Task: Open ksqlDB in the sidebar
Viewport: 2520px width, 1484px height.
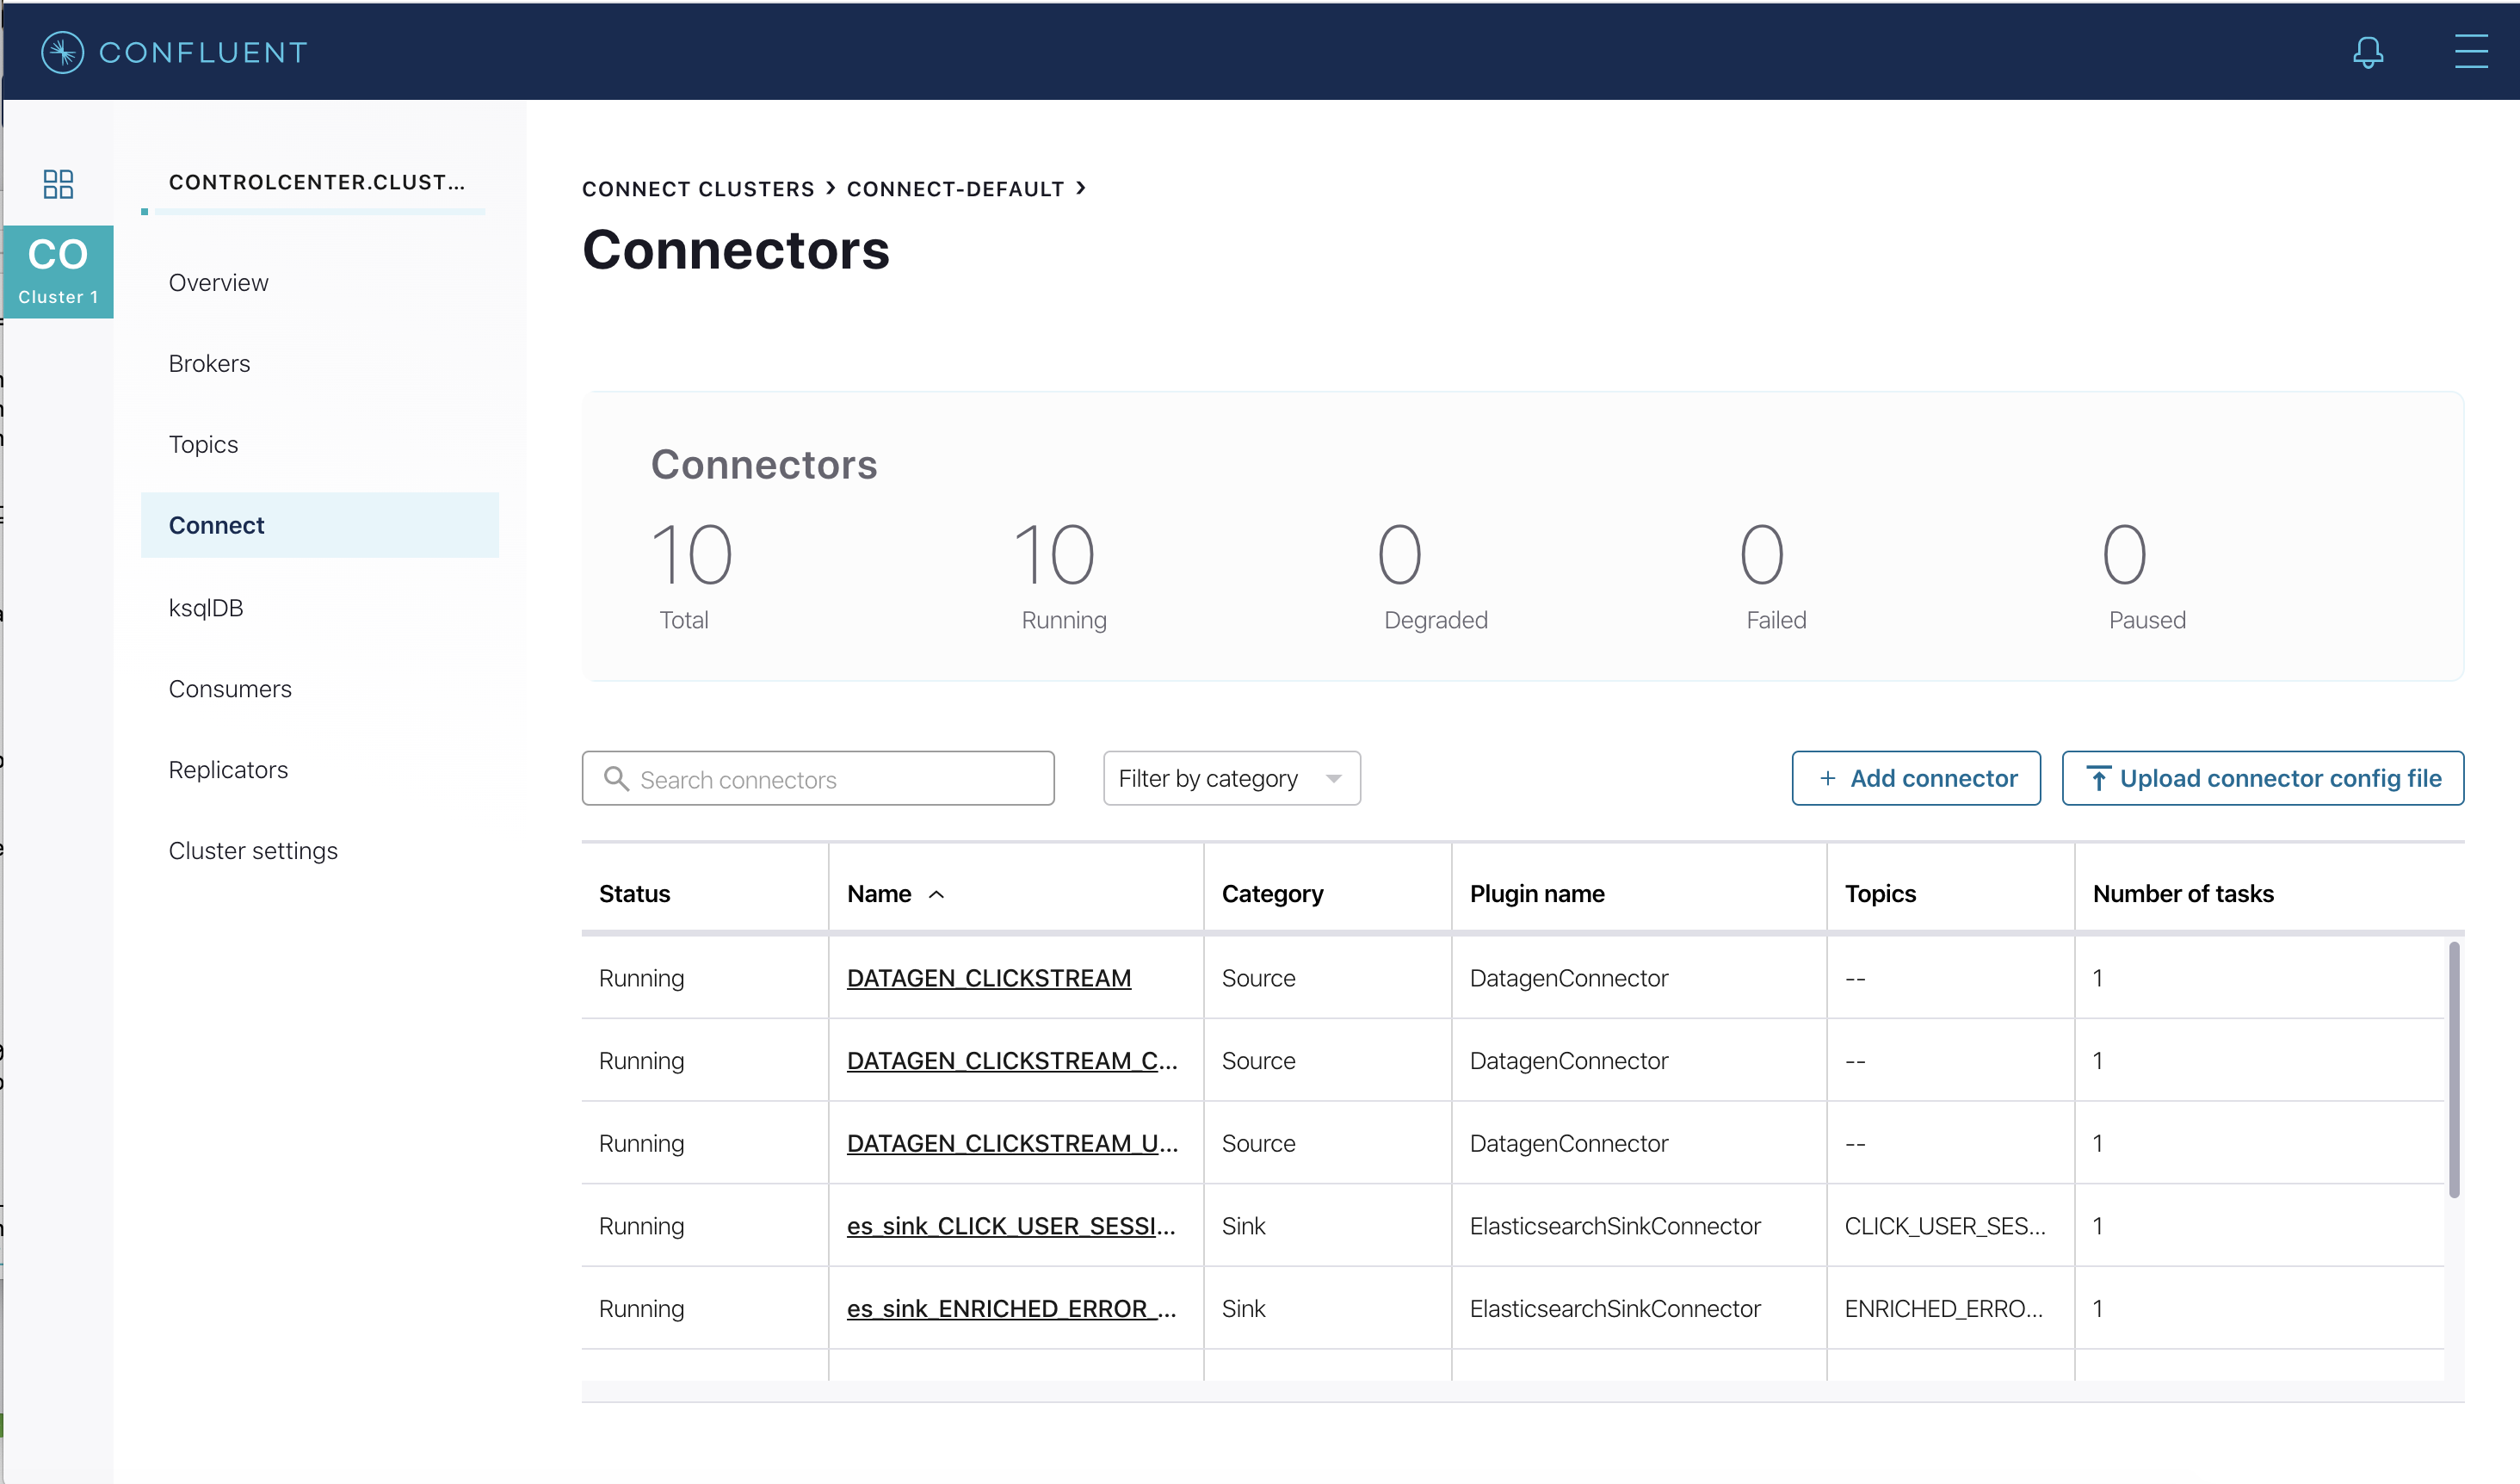Action: tap(206, 608)
